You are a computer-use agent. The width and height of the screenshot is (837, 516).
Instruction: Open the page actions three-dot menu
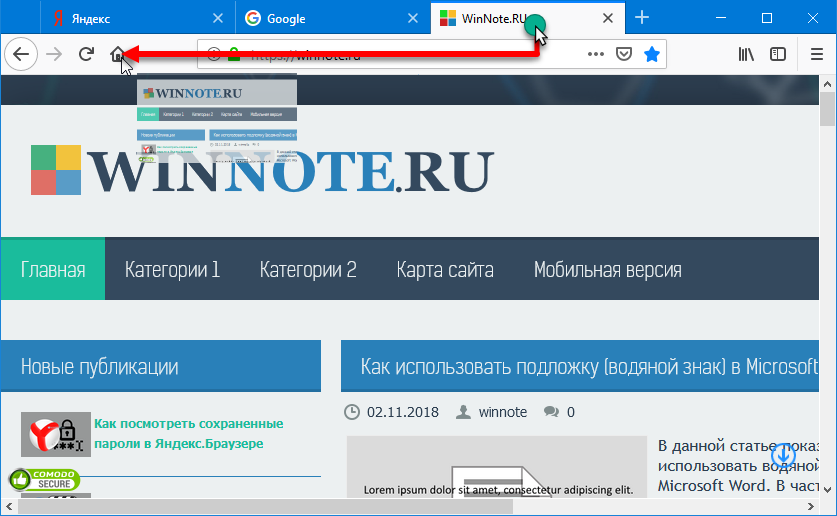pos(596,55)
